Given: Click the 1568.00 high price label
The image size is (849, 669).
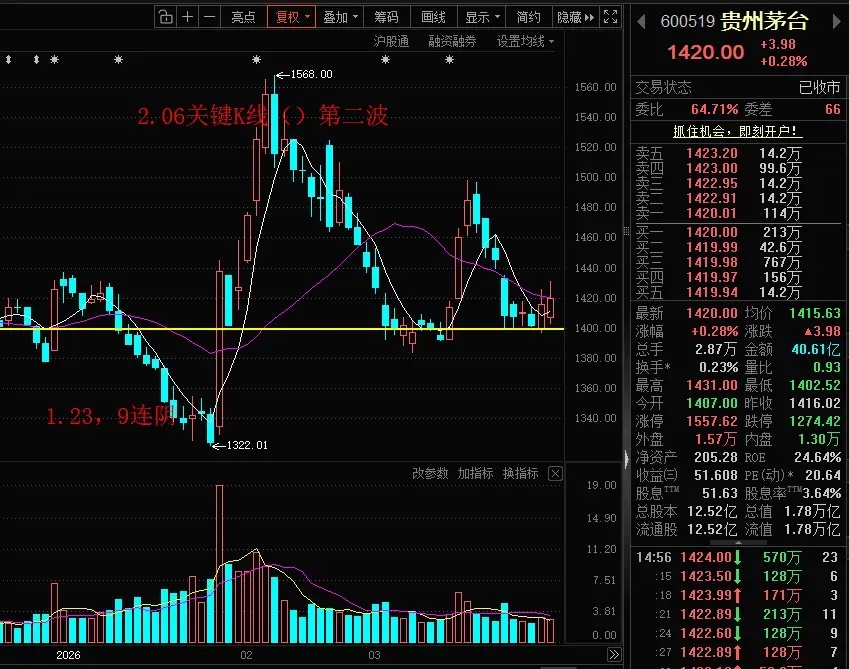Looking at the screenshot, I should 311,74.
